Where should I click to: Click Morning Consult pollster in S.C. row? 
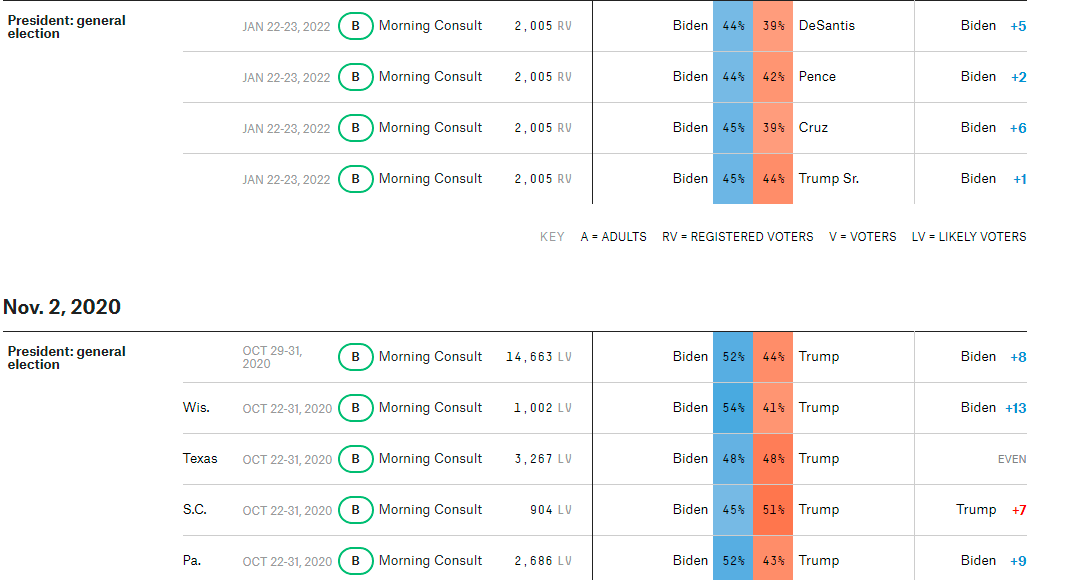[x=430, y=509]
